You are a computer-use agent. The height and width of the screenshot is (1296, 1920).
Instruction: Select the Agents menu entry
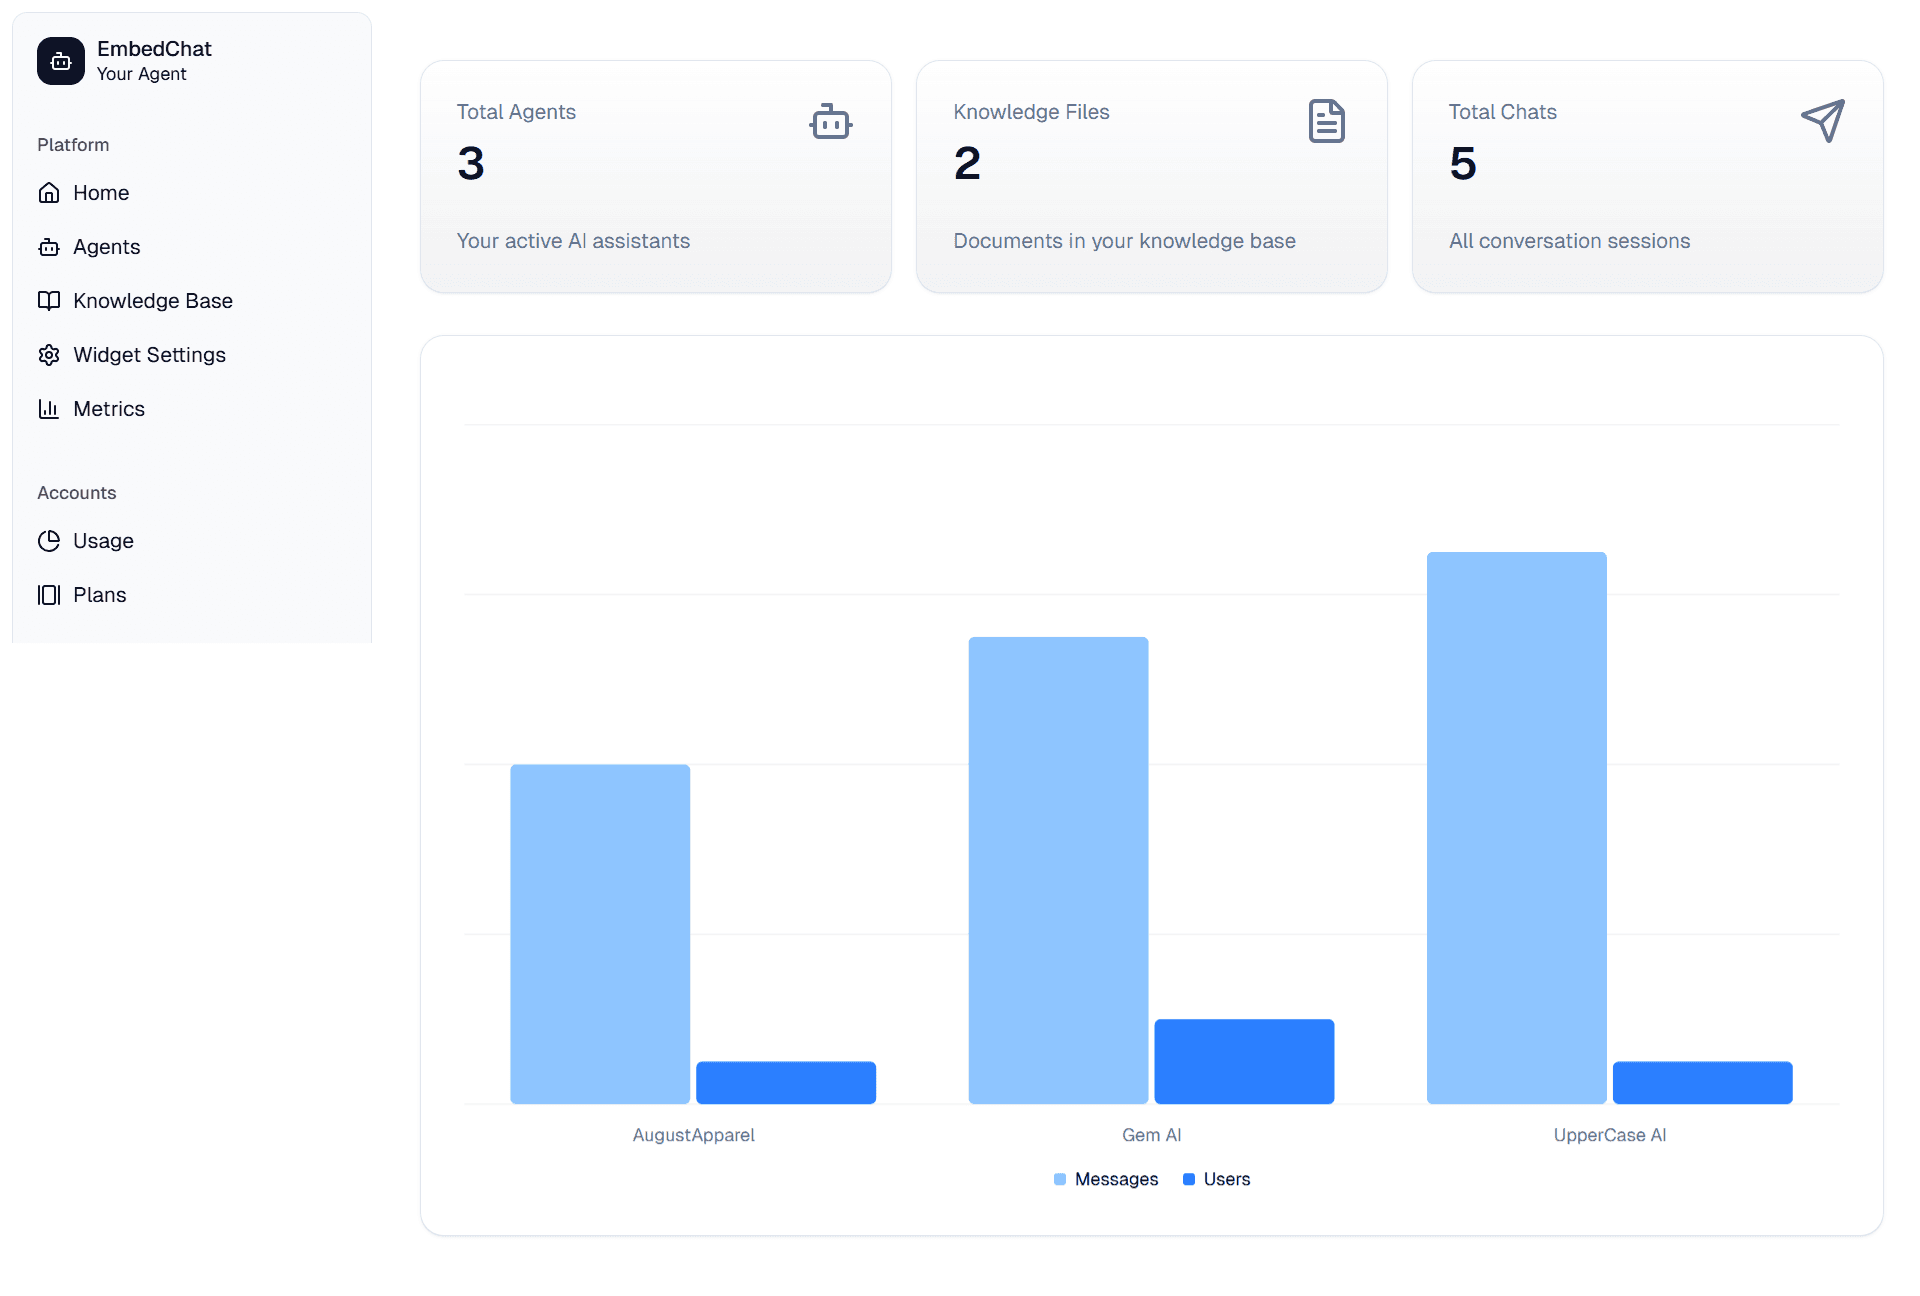(106, 246)
